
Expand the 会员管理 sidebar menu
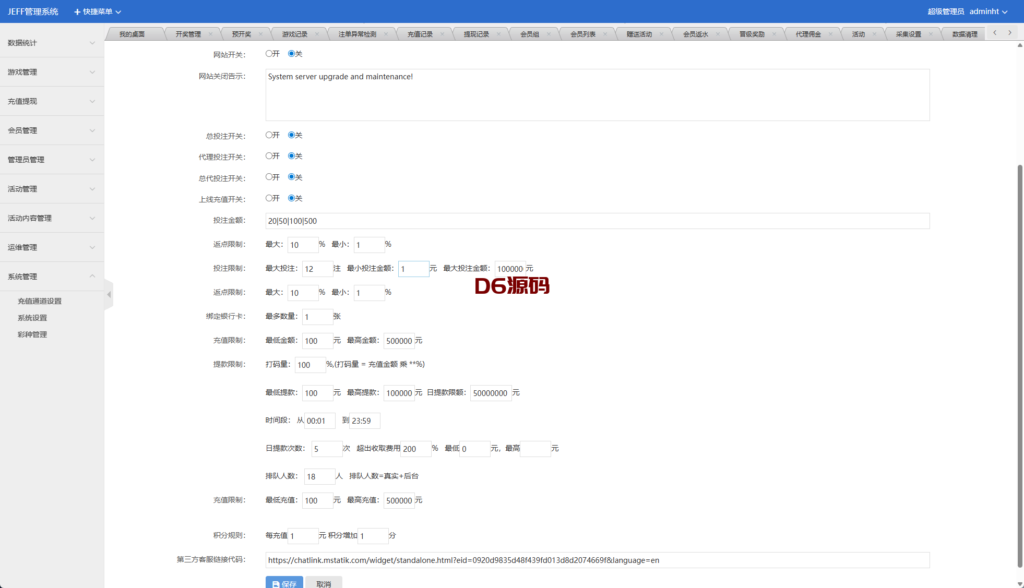pos(52,130)
